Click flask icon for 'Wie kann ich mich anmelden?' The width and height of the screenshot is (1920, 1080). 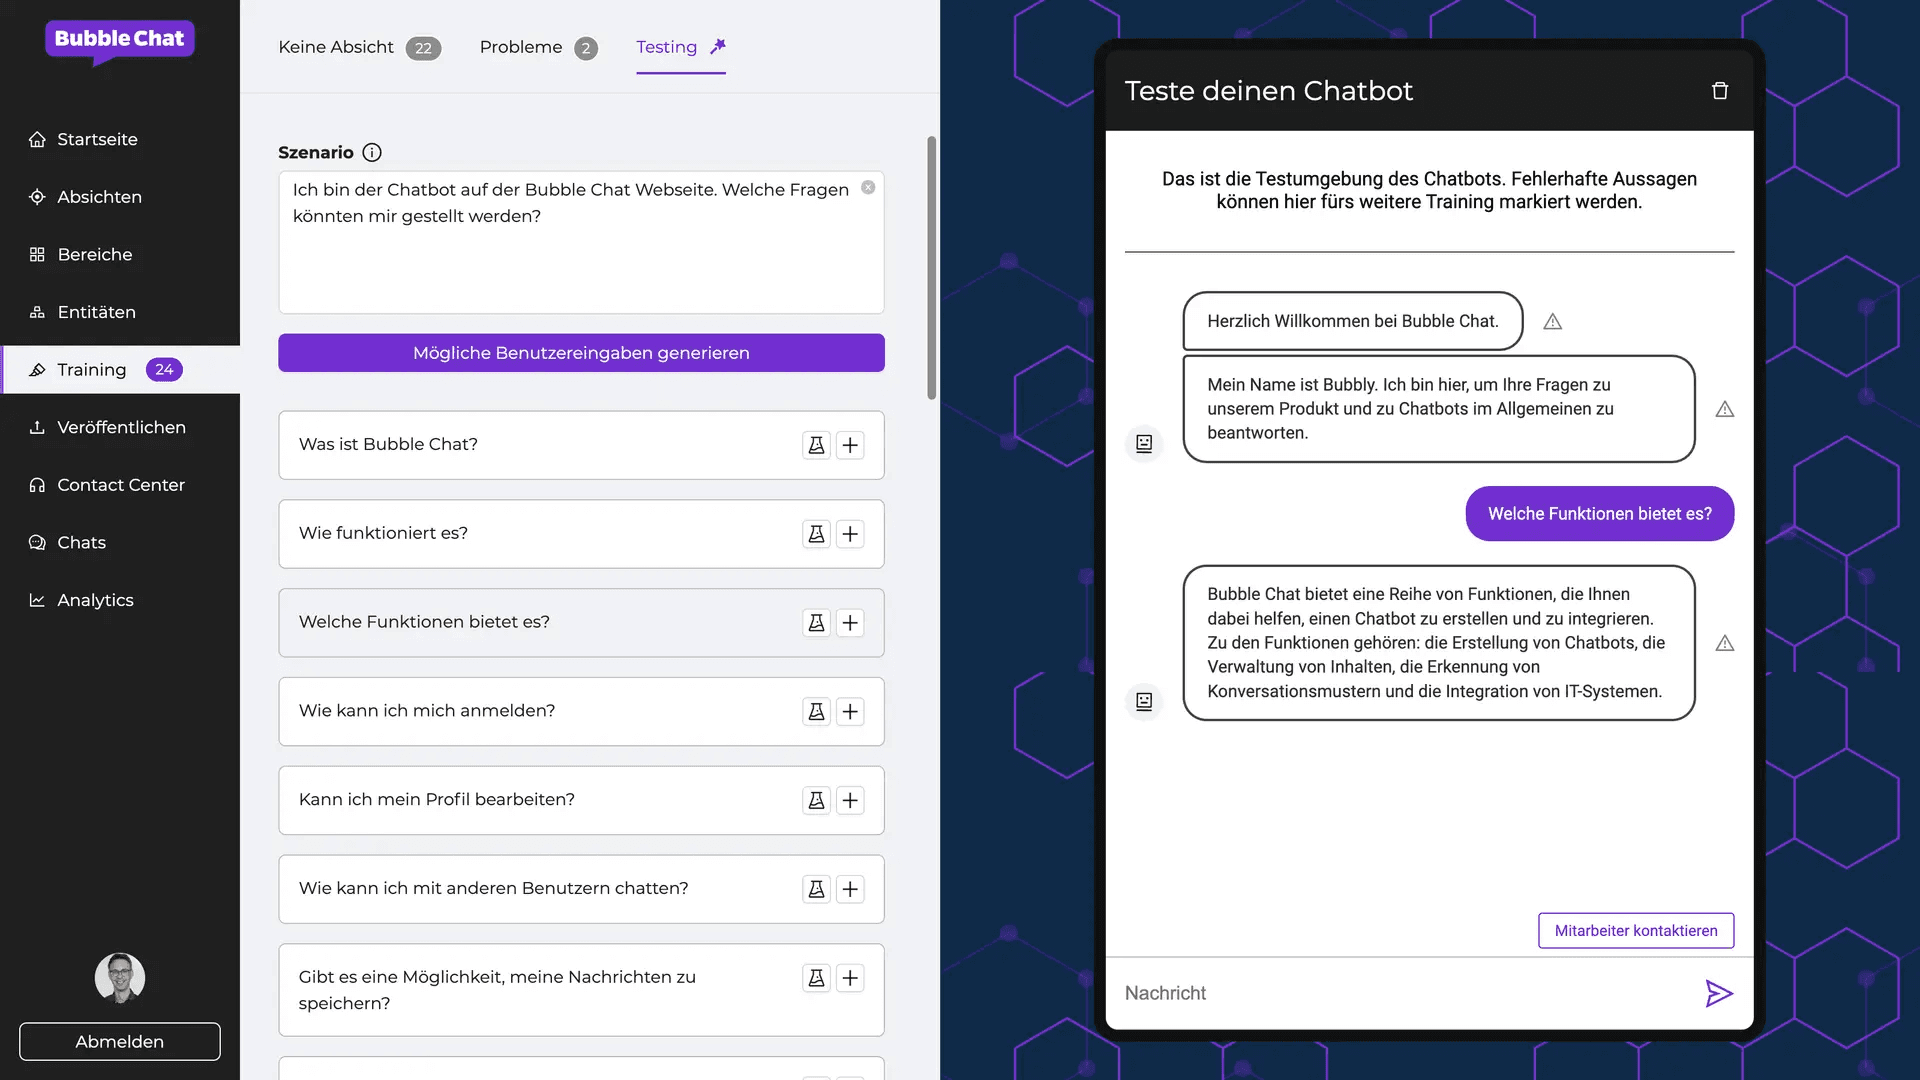click(x=816, y=712)
